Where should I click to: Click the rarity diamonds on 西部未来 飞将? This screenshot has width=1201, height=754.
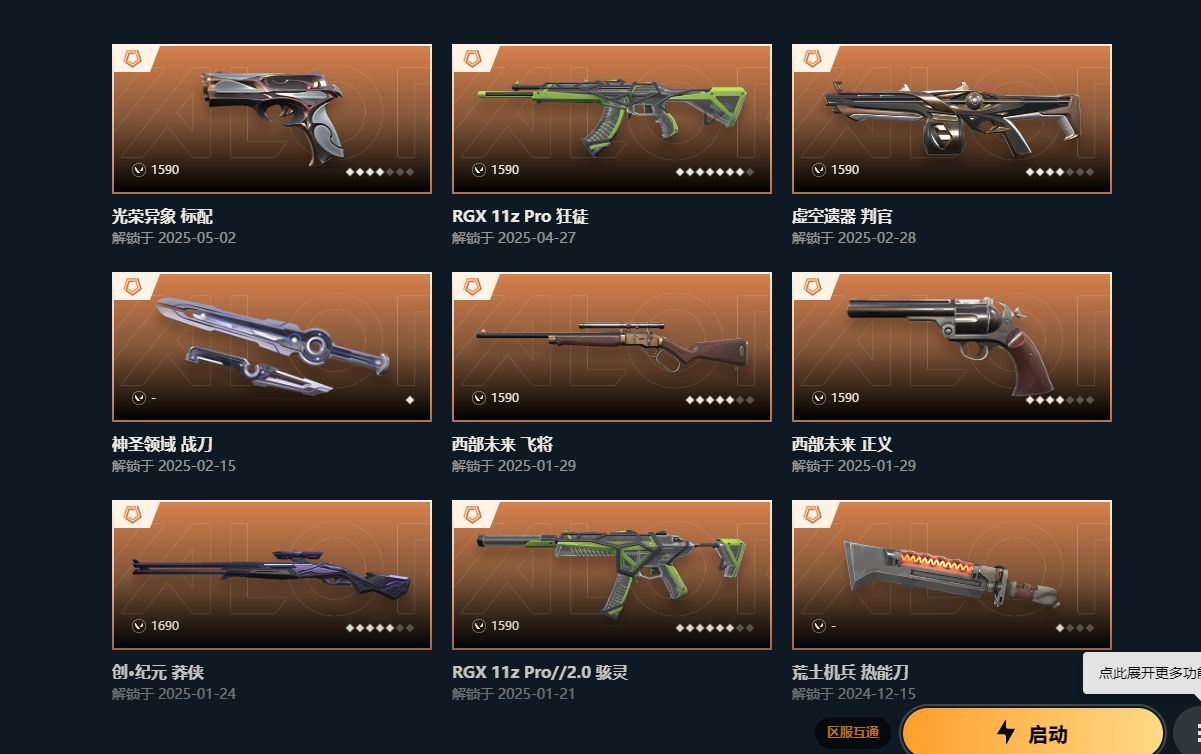coord(720,400)
